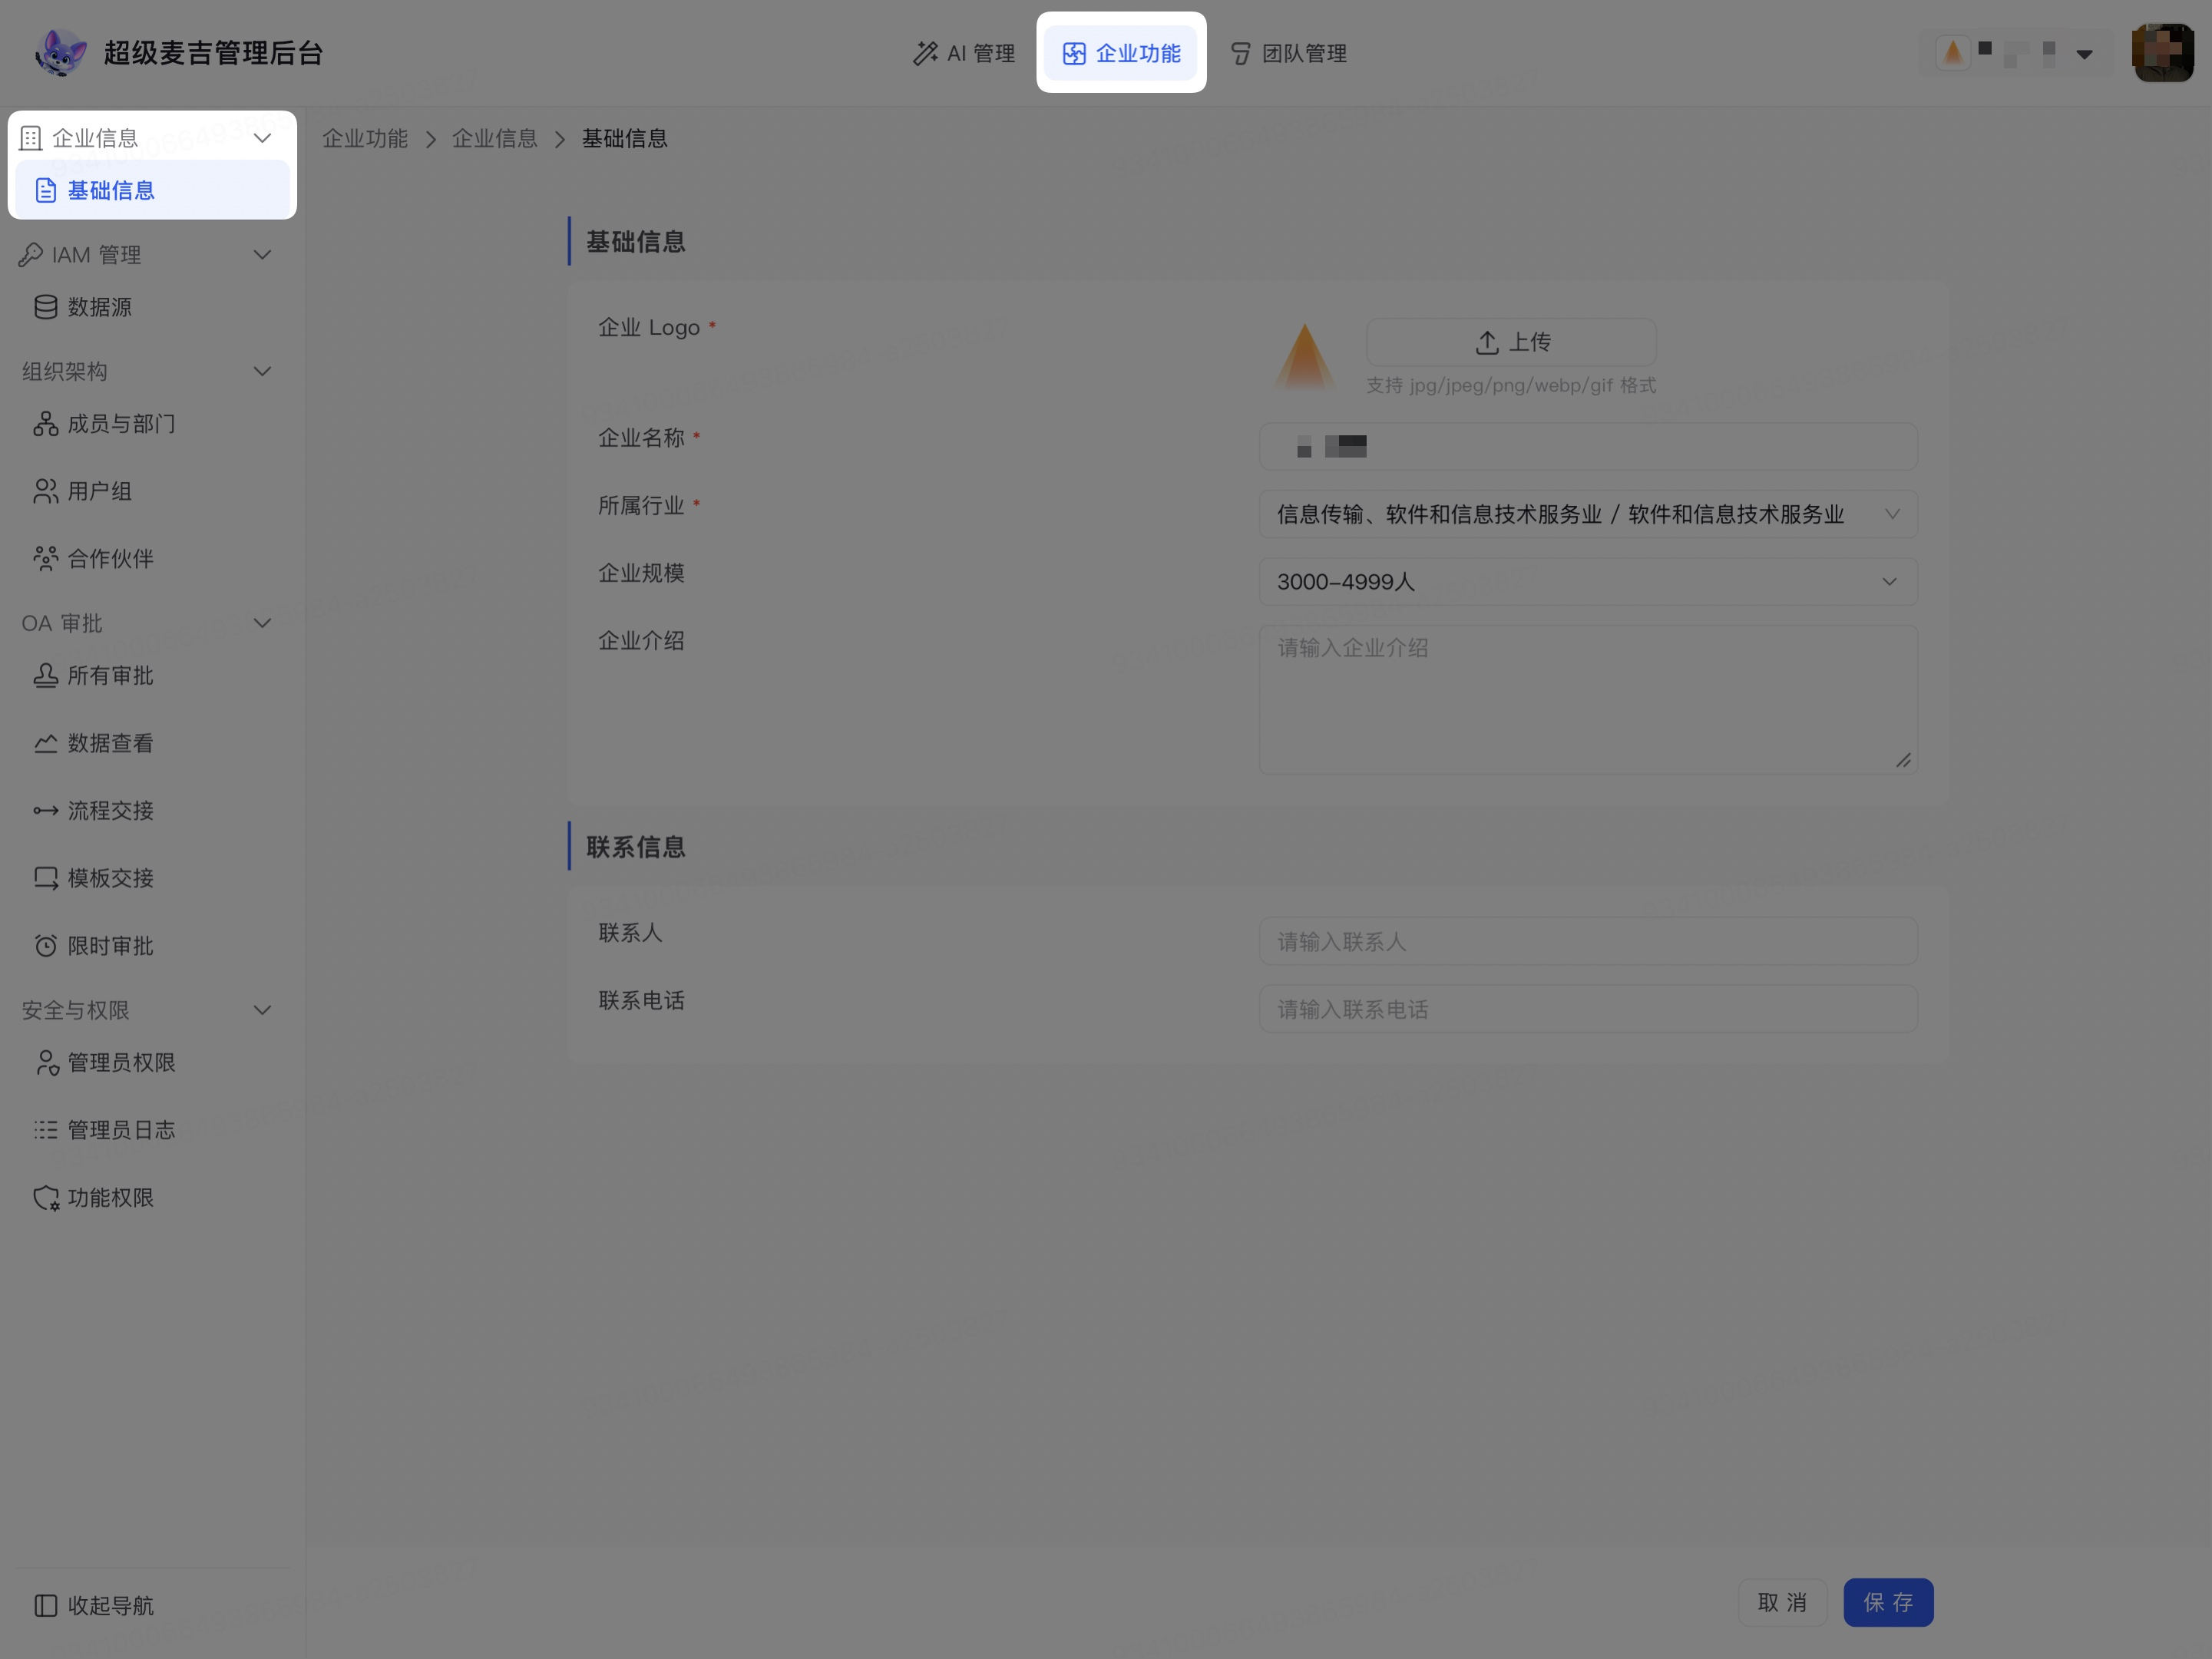The height and width of the screenshot is (1659, 2212).
Task: Open the 企业规模 dropdown
Action: (x=1588, y=582)
